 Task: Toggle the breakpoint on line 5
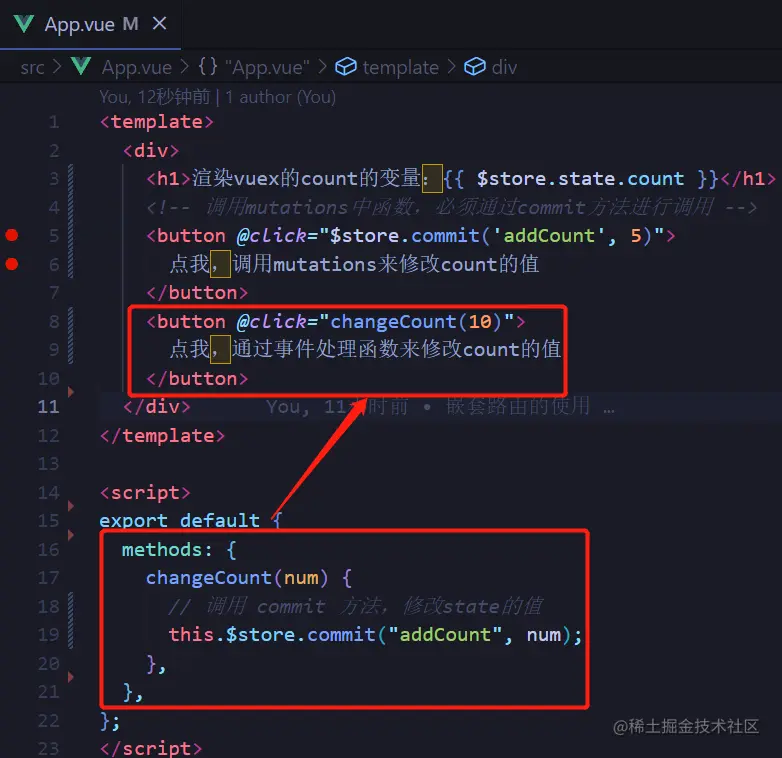pyautogui.click(x=12, y=235)
